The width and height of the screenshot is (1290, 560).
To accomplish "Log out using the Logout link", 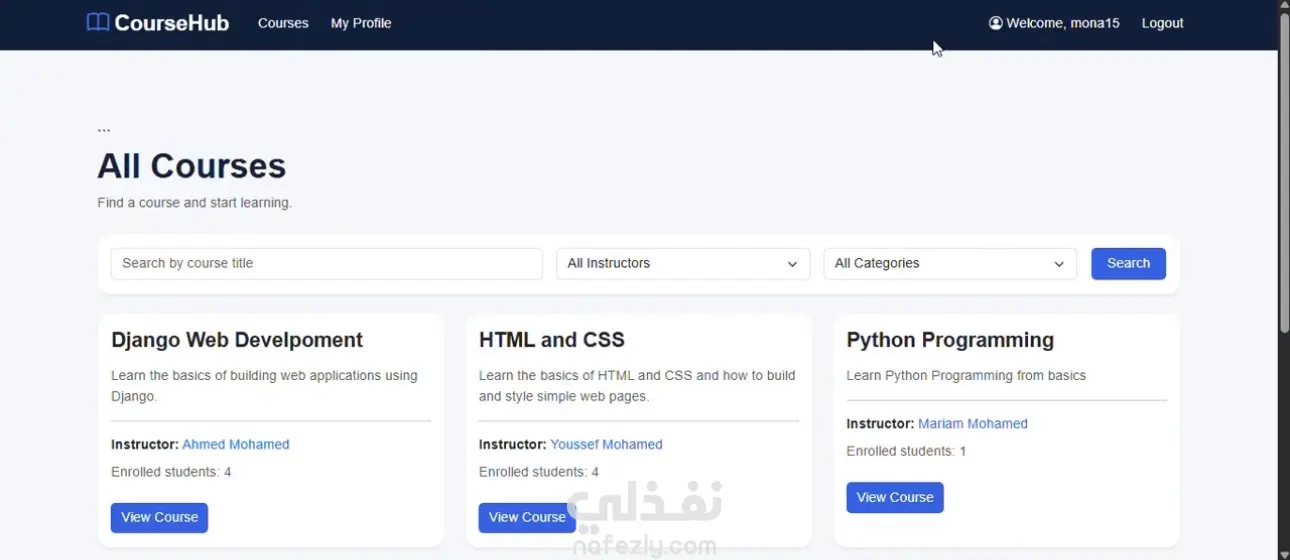I will pos(1162,23).
